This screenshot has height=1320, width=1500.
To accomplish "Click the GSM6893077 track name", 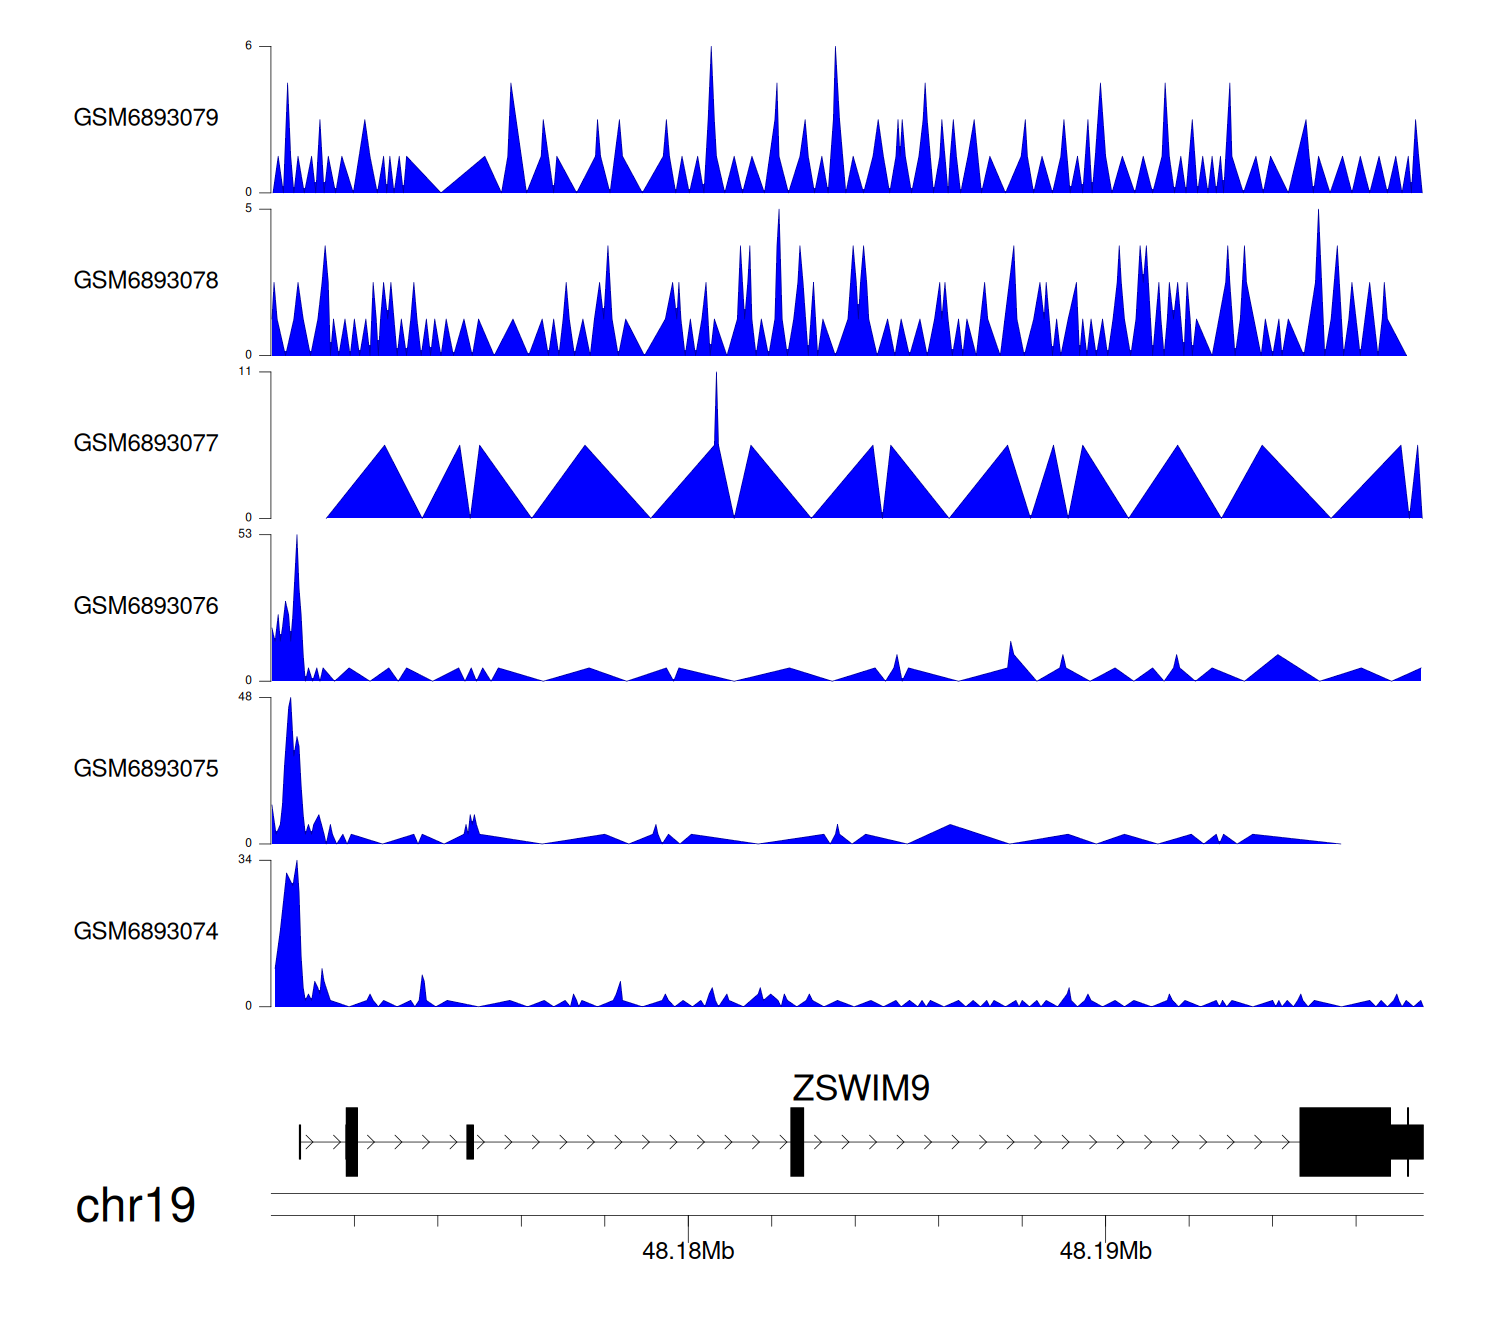I will click(146, 444).
